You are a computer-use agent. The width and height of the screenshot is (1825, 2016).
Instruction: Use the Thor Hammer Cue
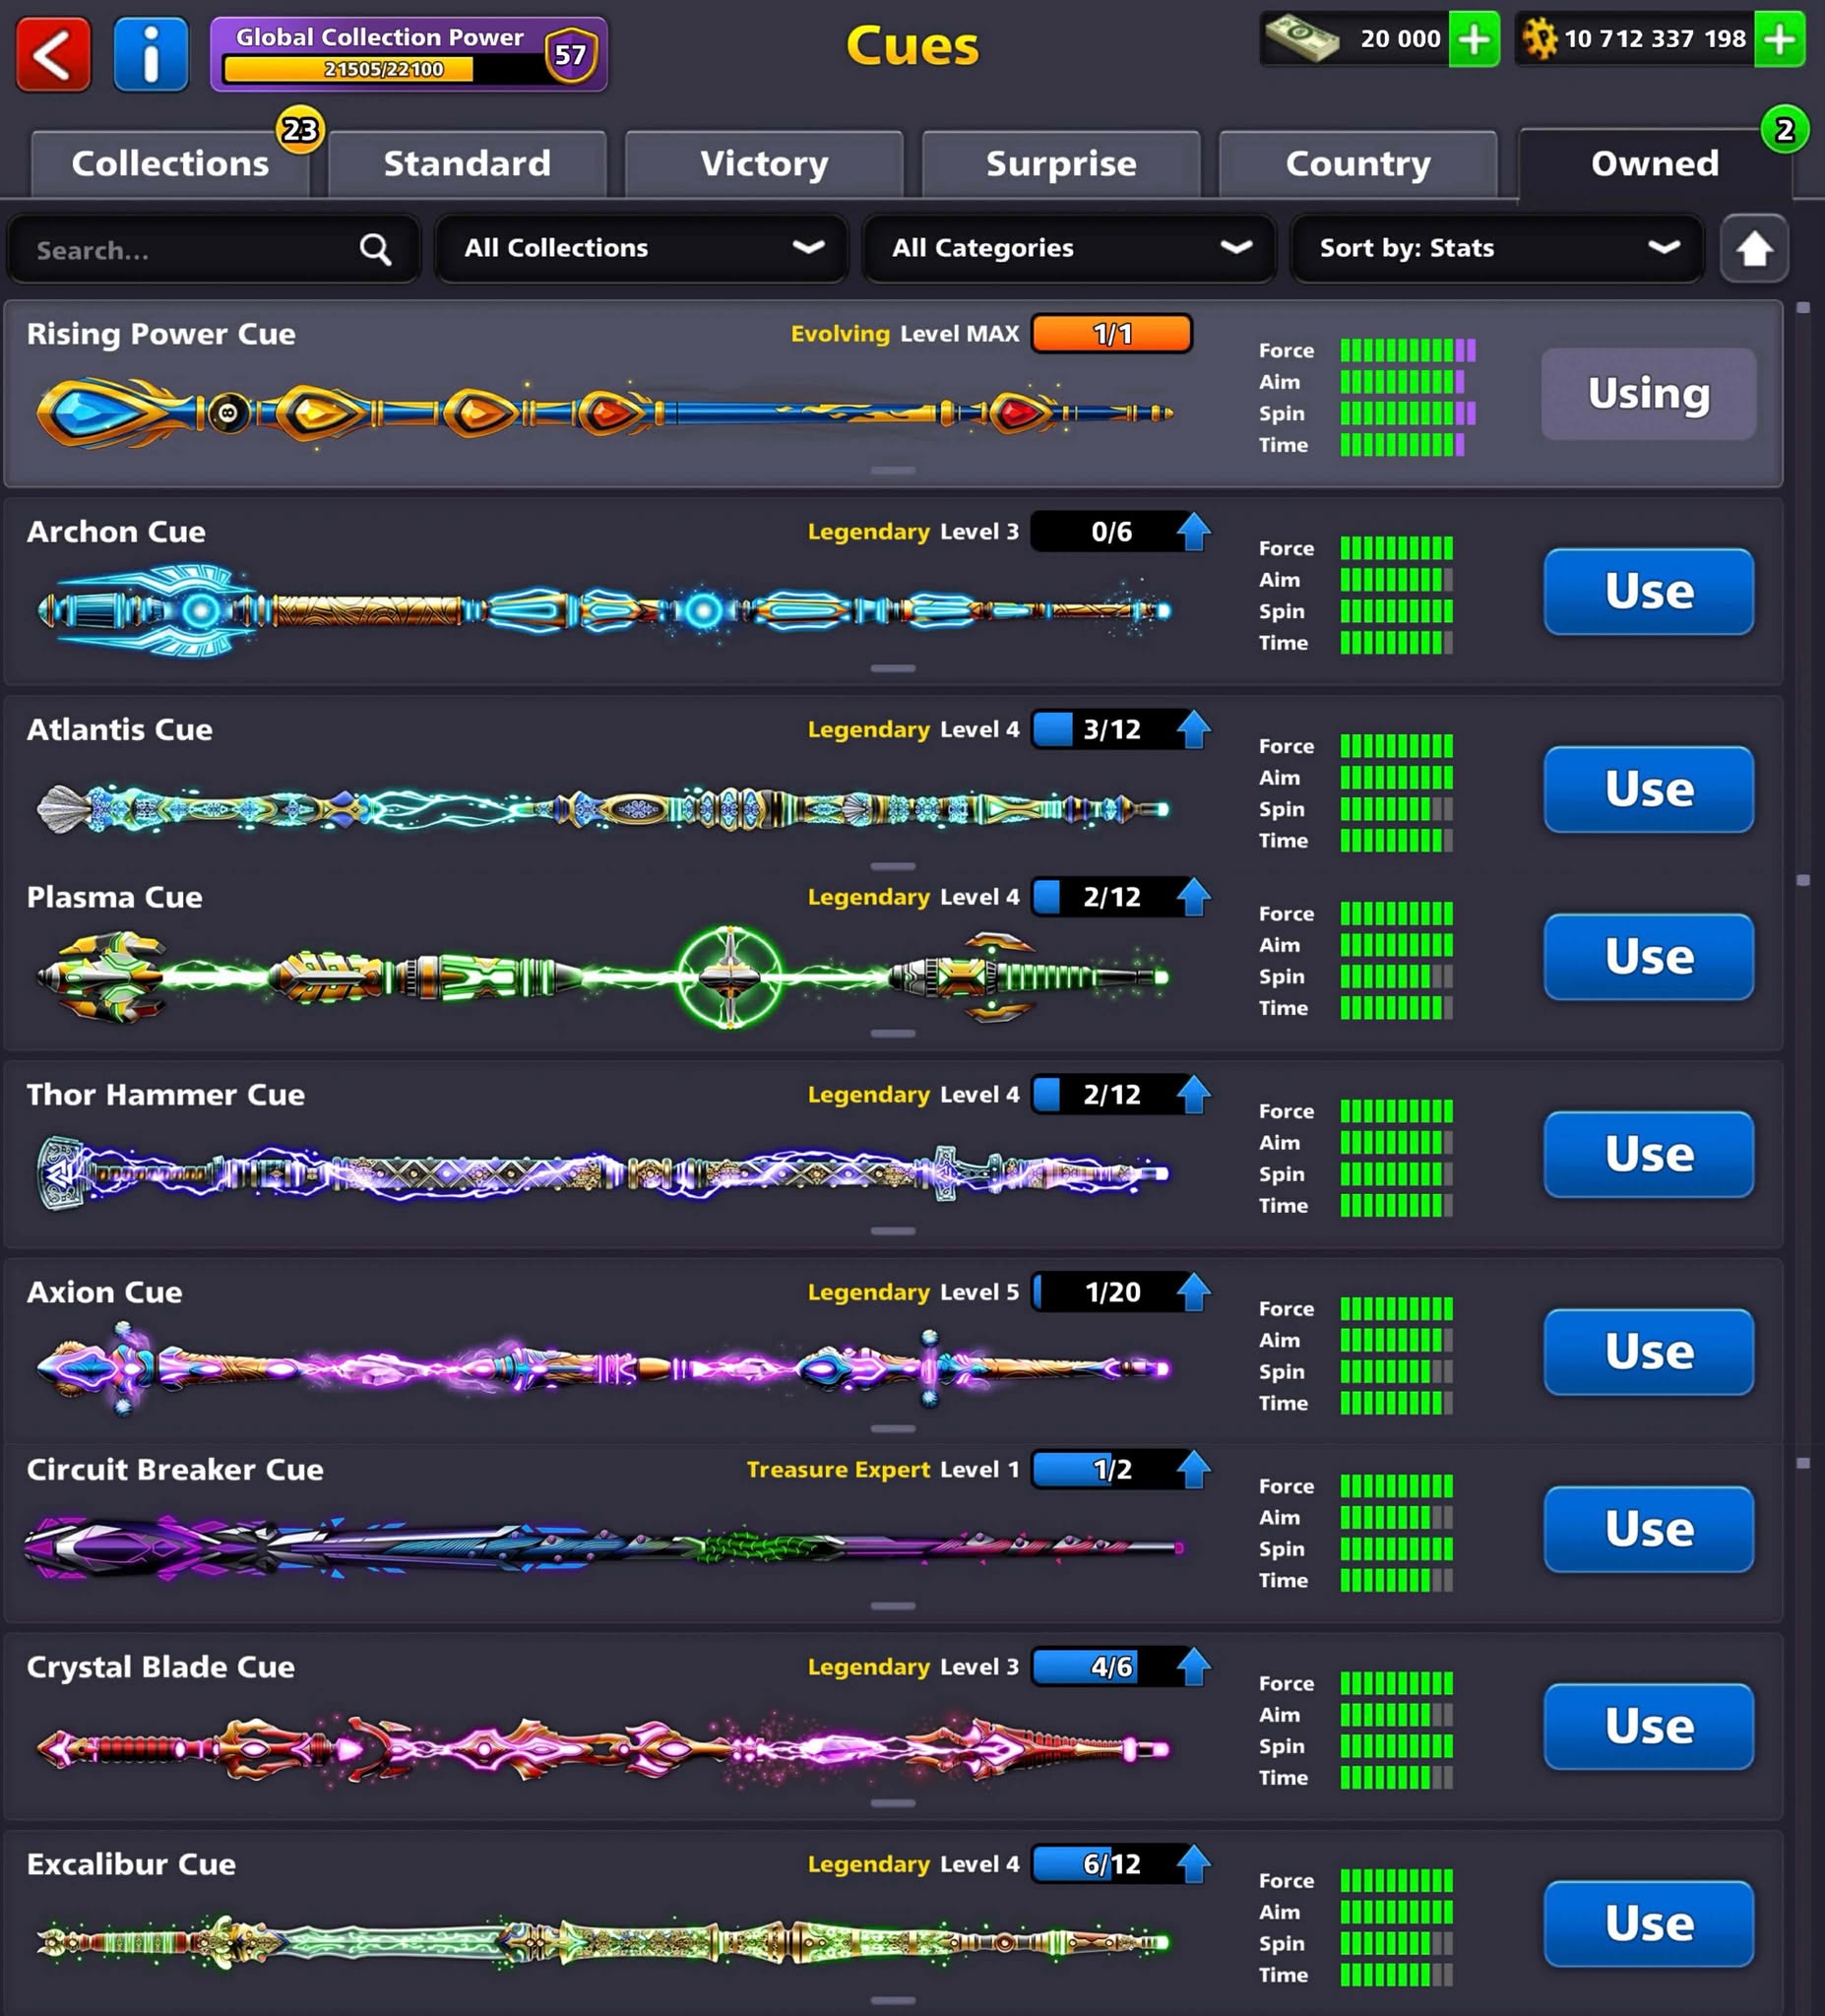point(1648,1154)
